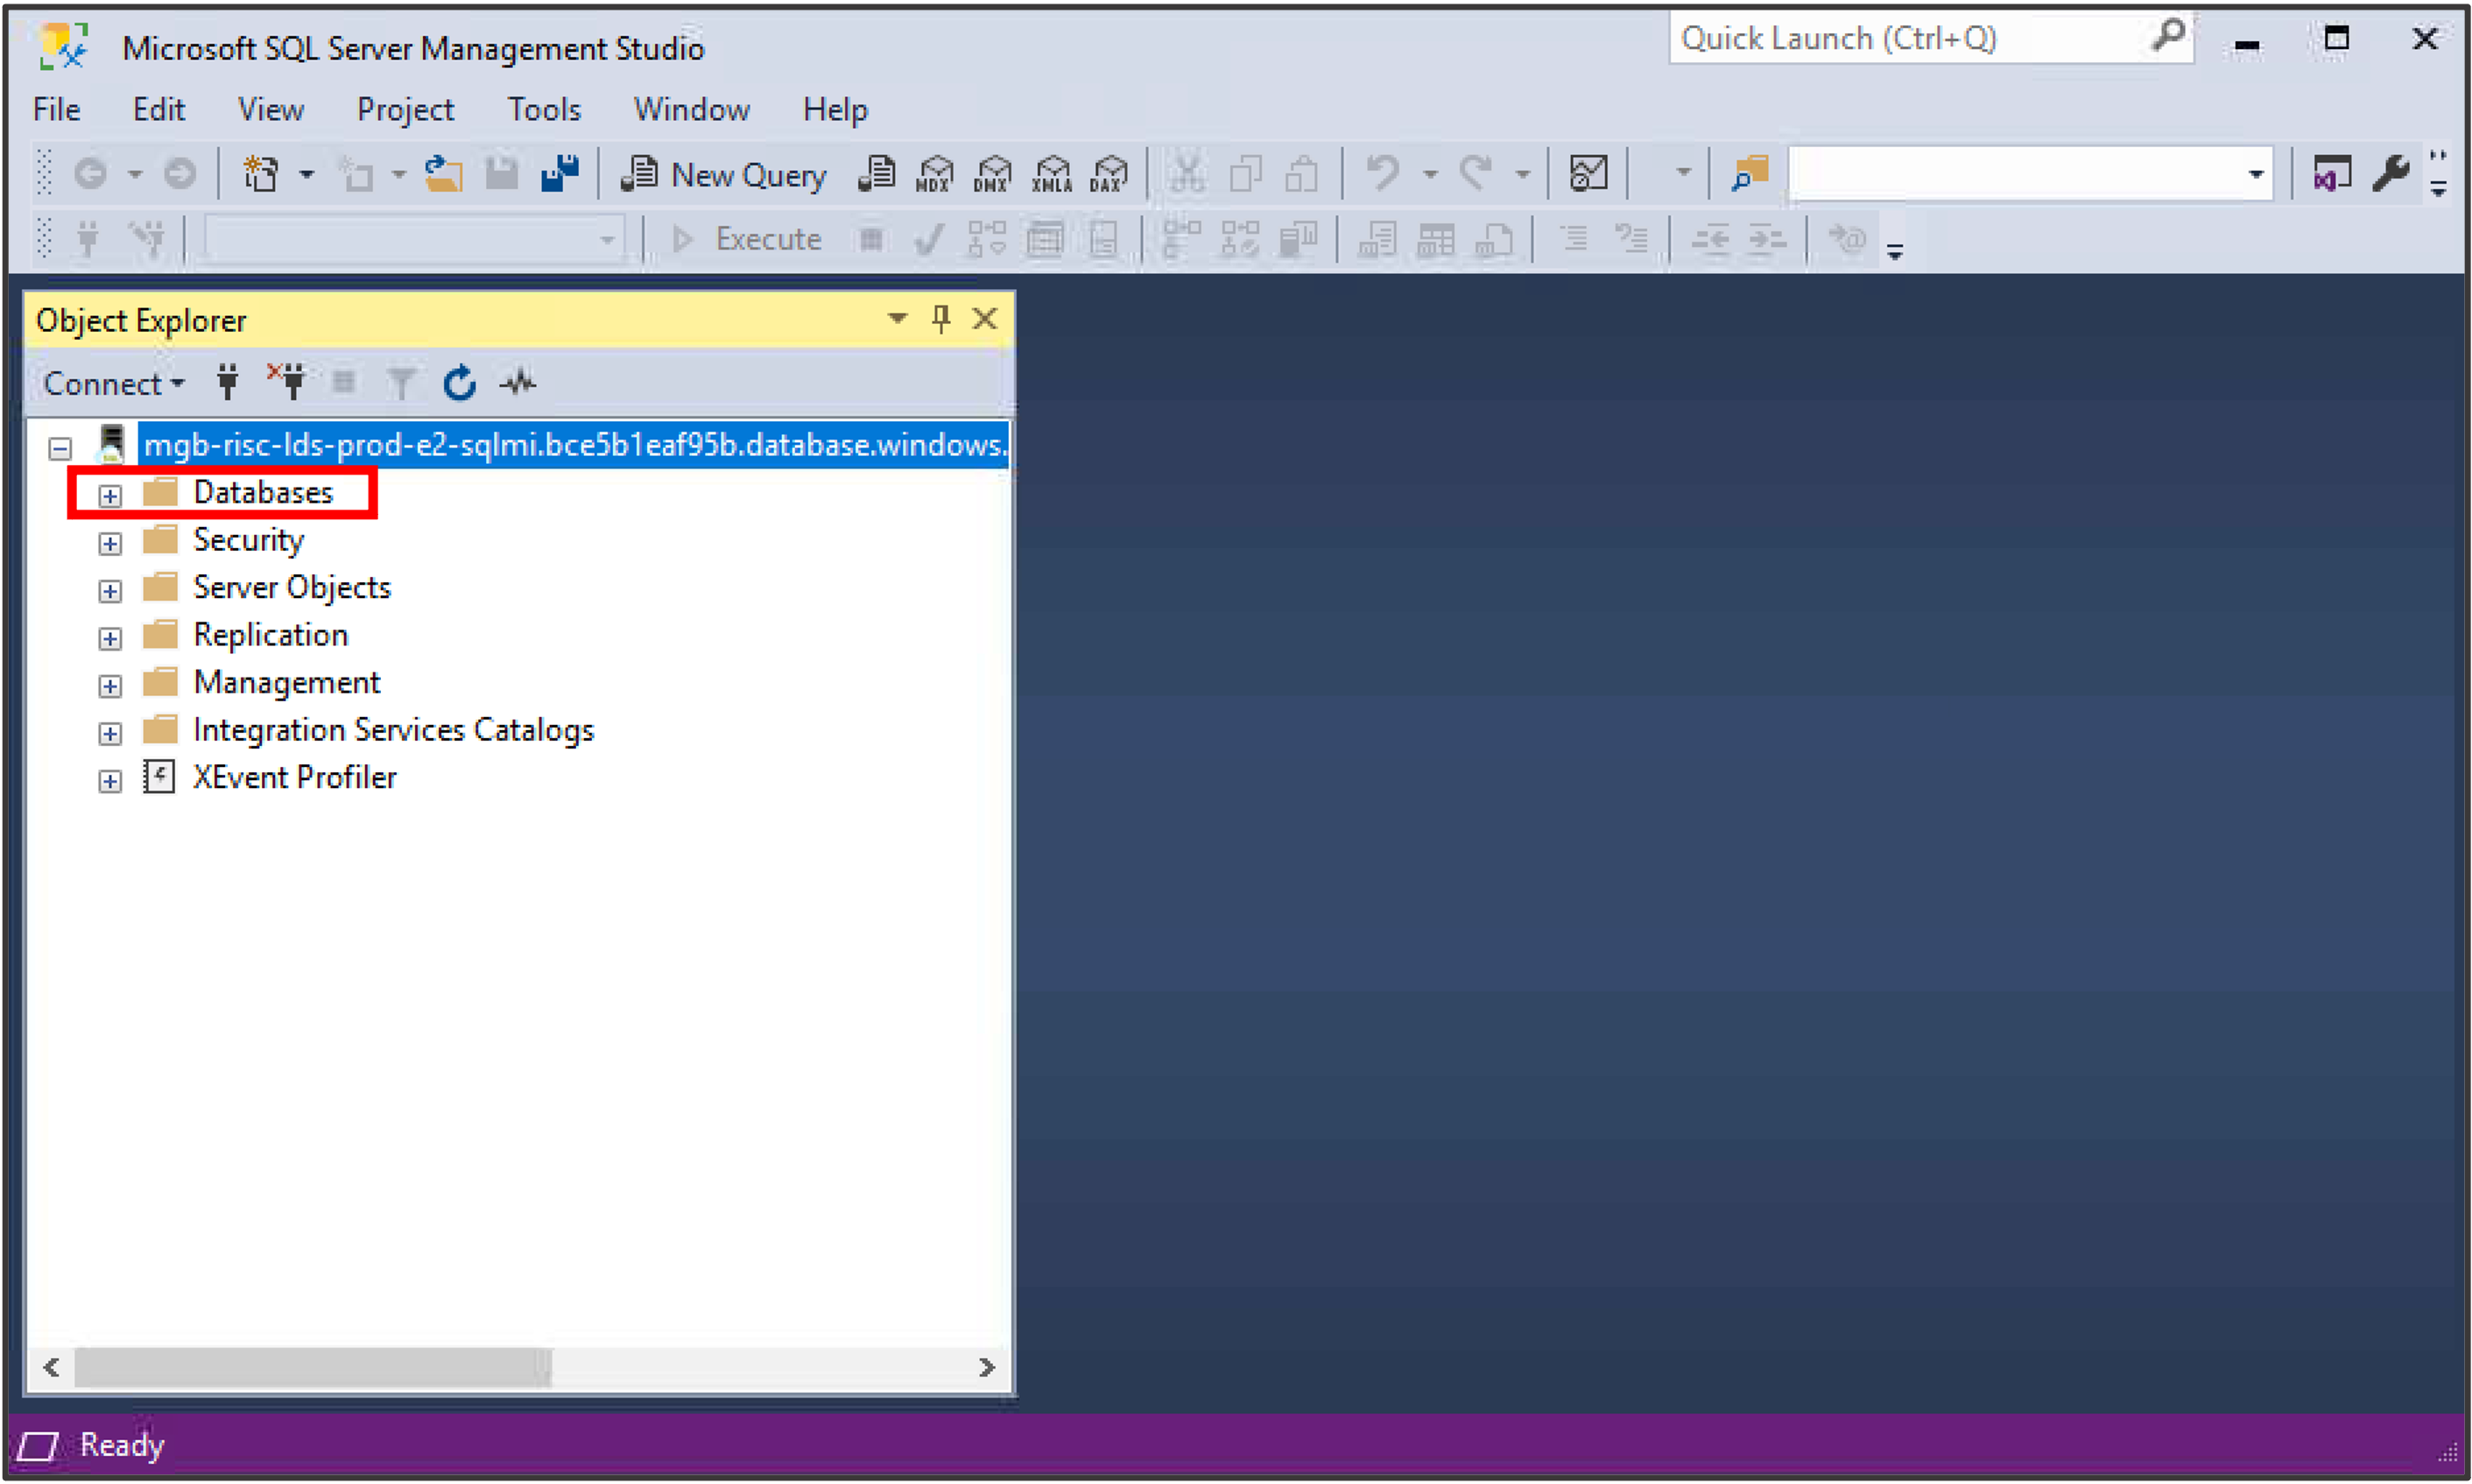Open the Help menu

835,109
